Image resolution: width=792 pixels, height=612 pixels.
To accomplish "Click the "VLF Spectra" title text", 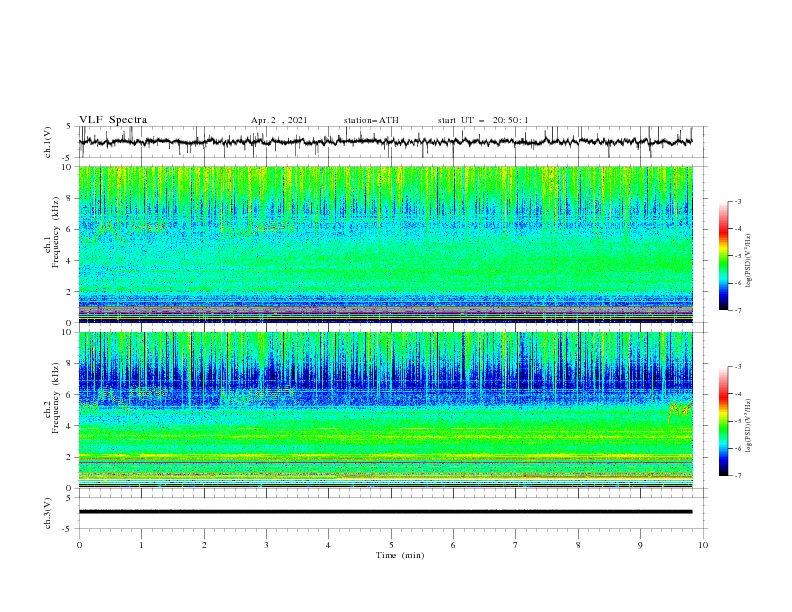I will tap(113, 120).
